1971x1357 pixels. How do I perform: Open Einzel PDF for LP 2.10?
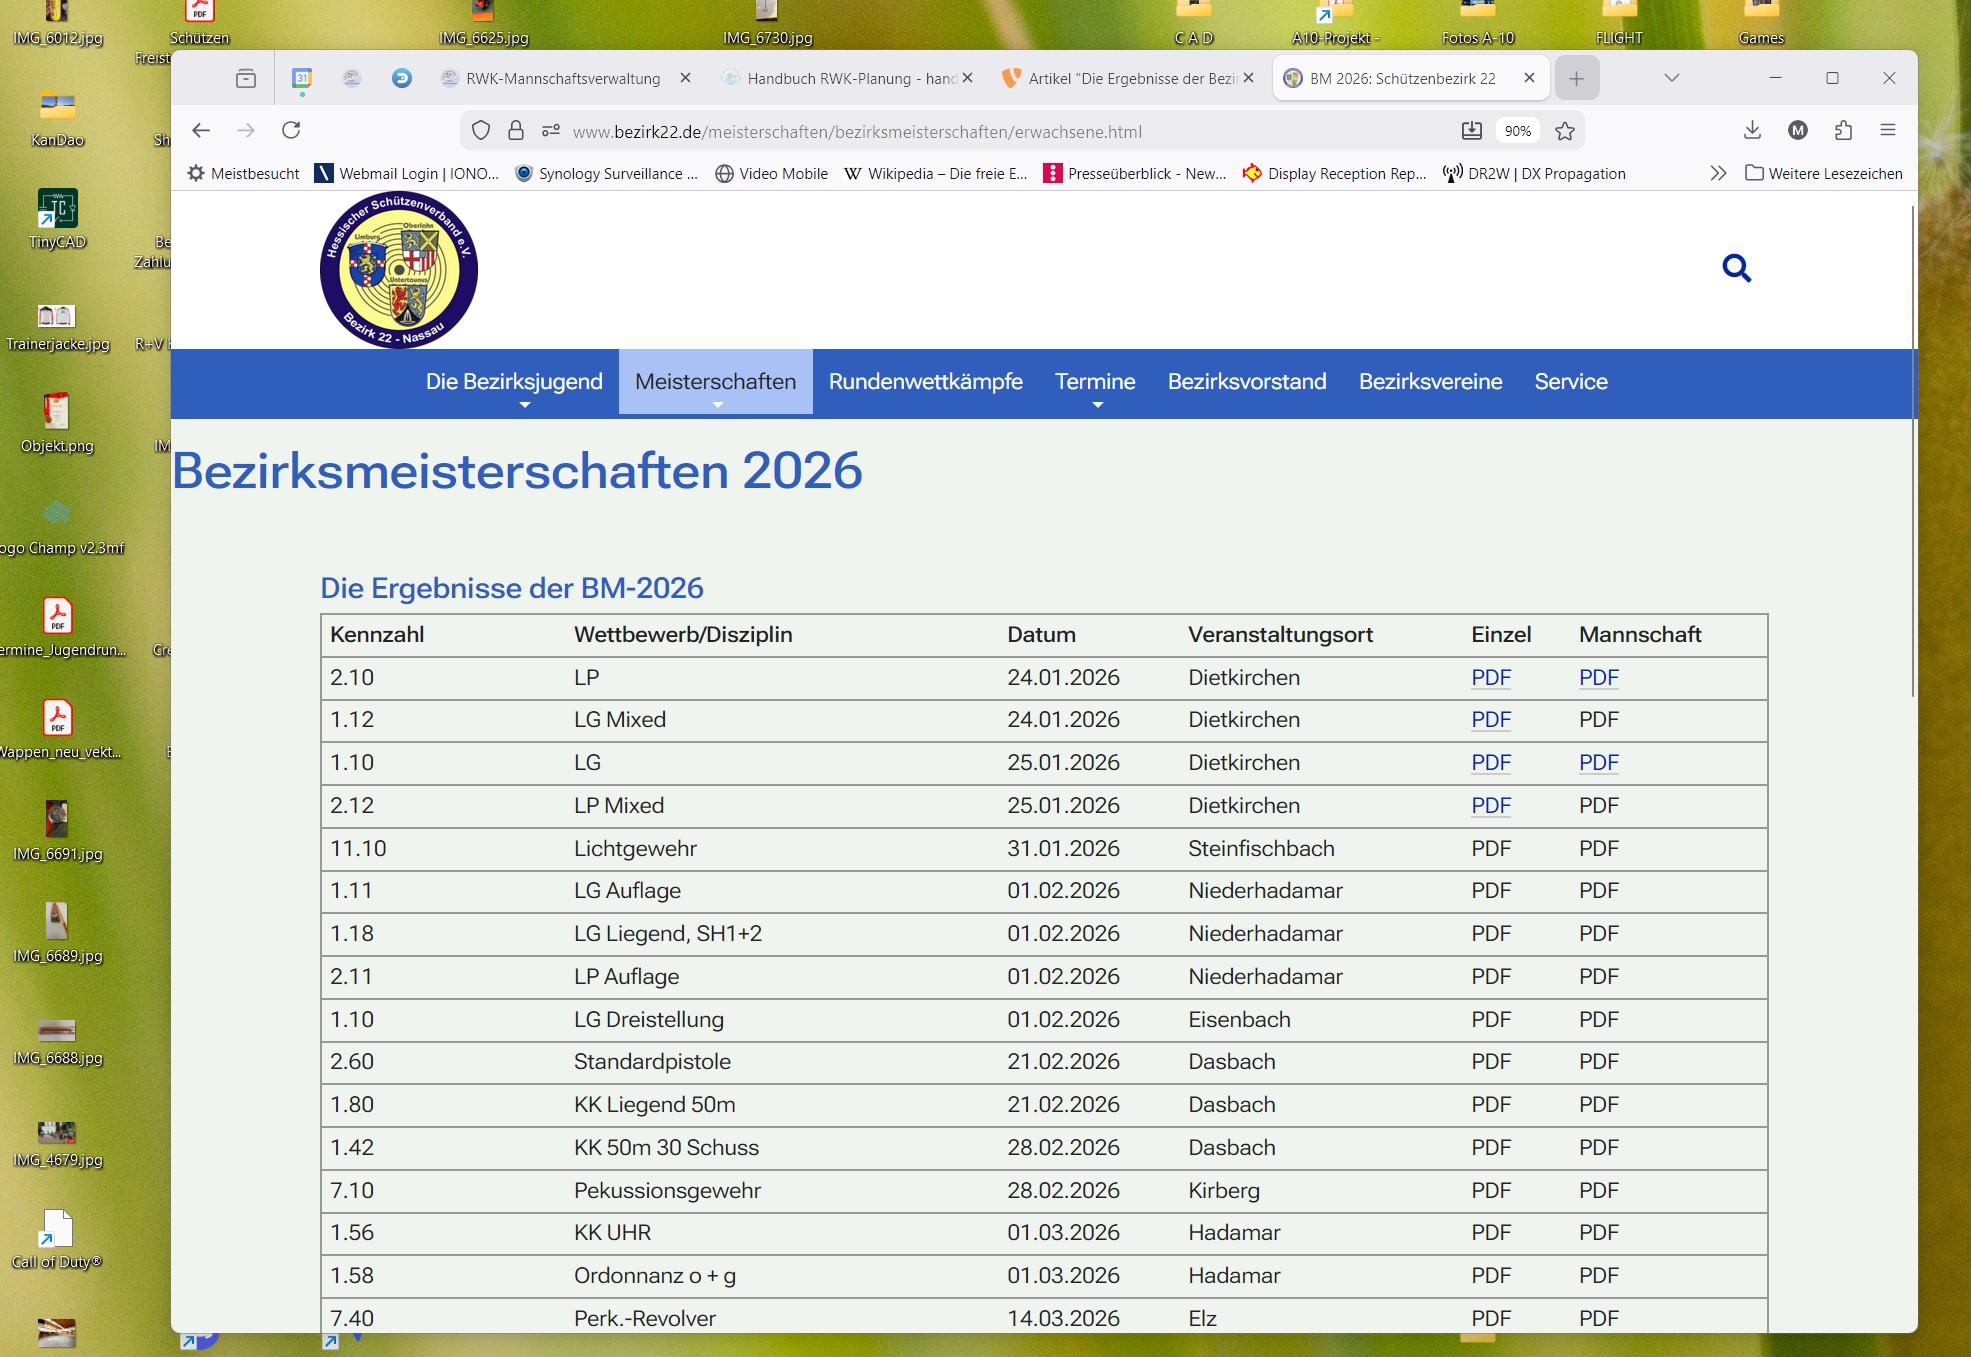[x=1490, y=678]
